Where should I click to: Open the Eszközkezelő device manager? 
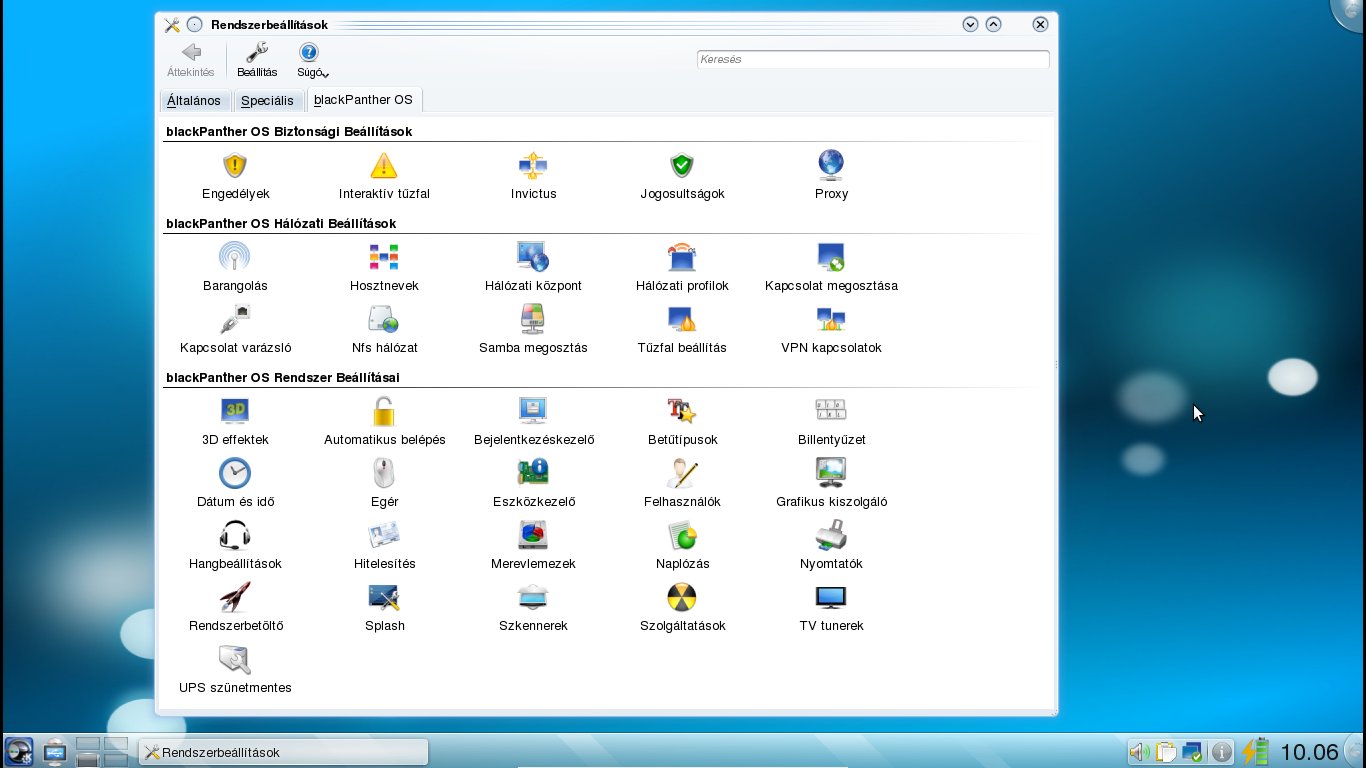(533, 484)
